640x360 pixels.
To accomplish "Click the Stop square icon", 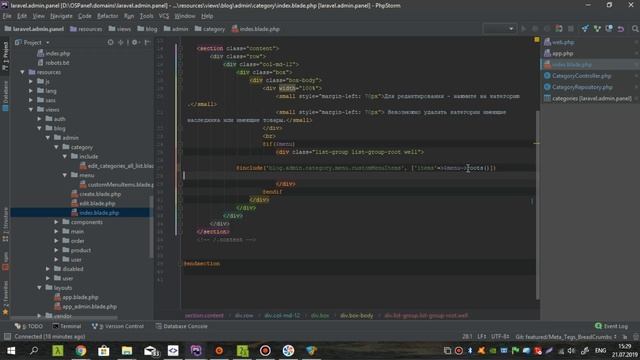I will pyautogui.click(x=571, y=29).
